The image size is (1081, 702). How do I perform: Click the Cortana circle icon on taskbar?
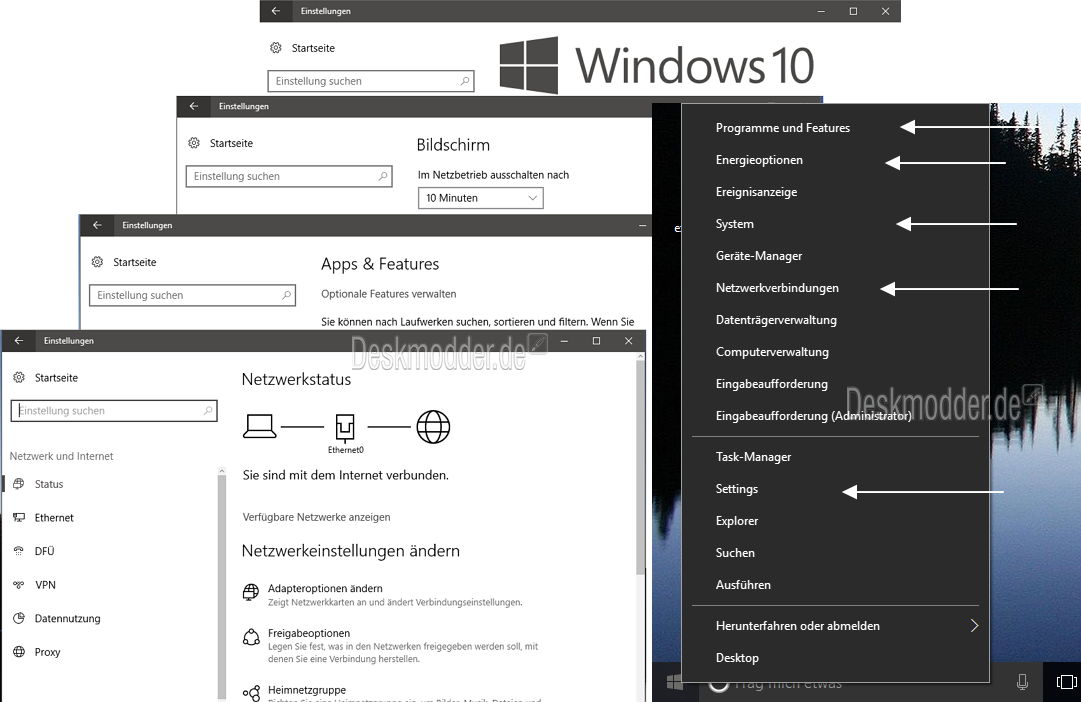718,684
